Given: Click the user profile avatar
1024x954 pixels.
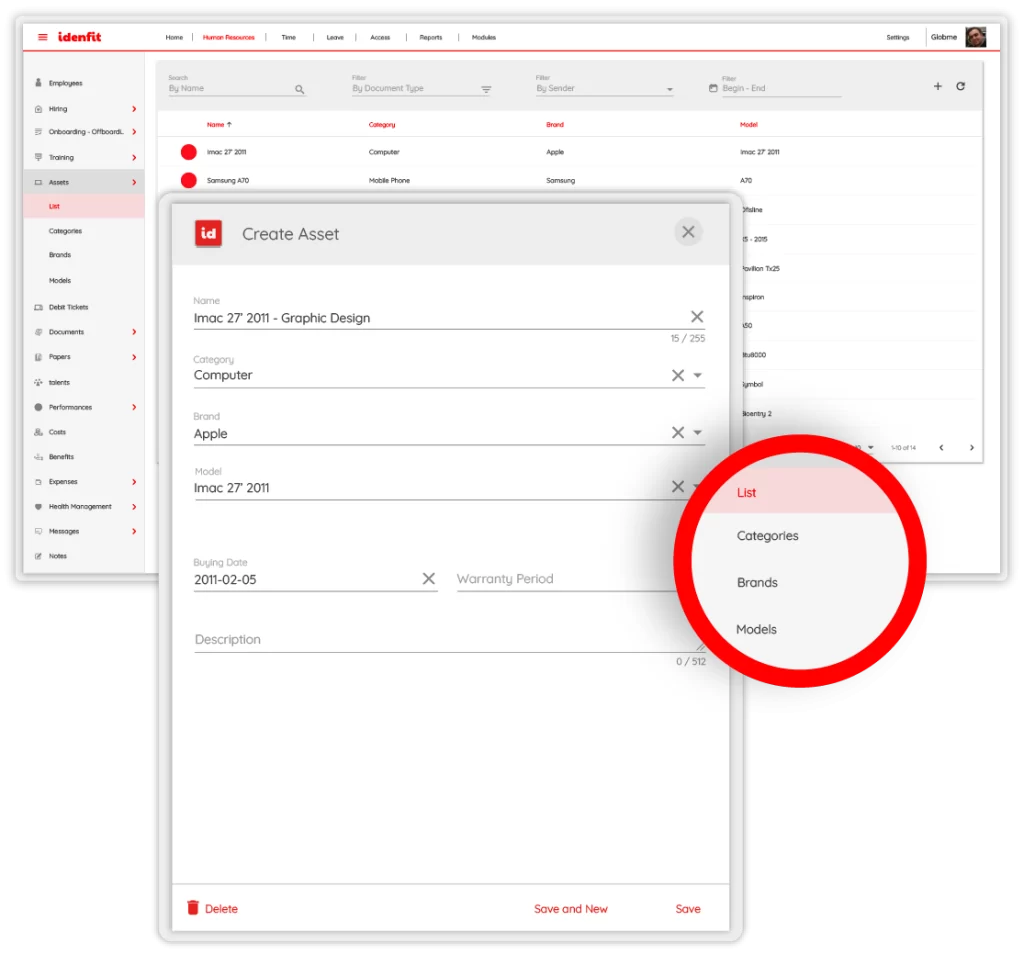Looking at the screenshot, I should tap(975, 37).
